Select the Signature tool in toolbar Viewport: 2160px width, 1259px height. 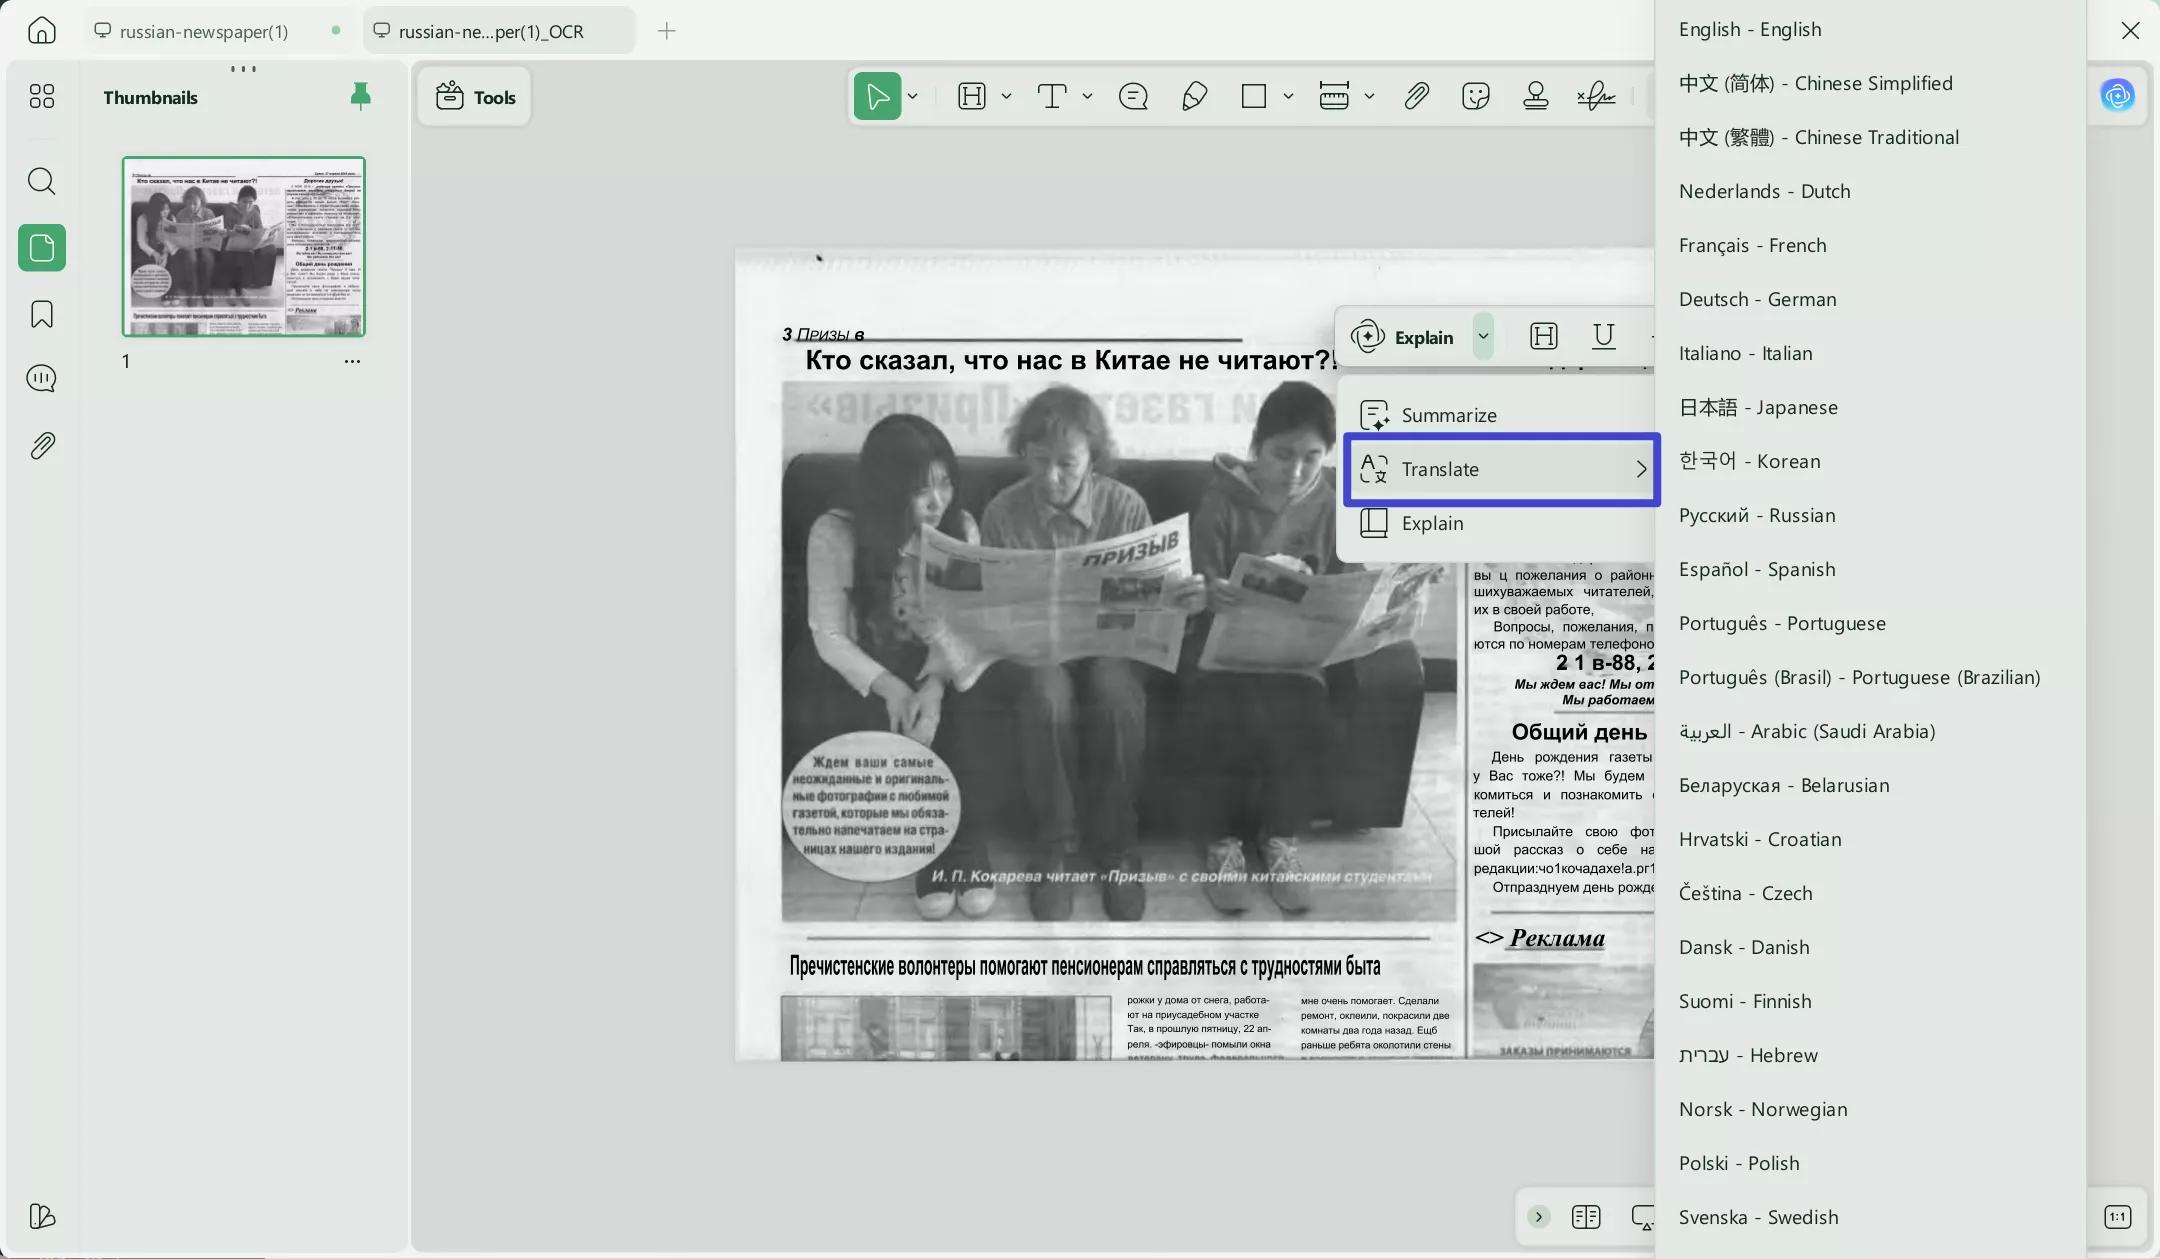1596,96
